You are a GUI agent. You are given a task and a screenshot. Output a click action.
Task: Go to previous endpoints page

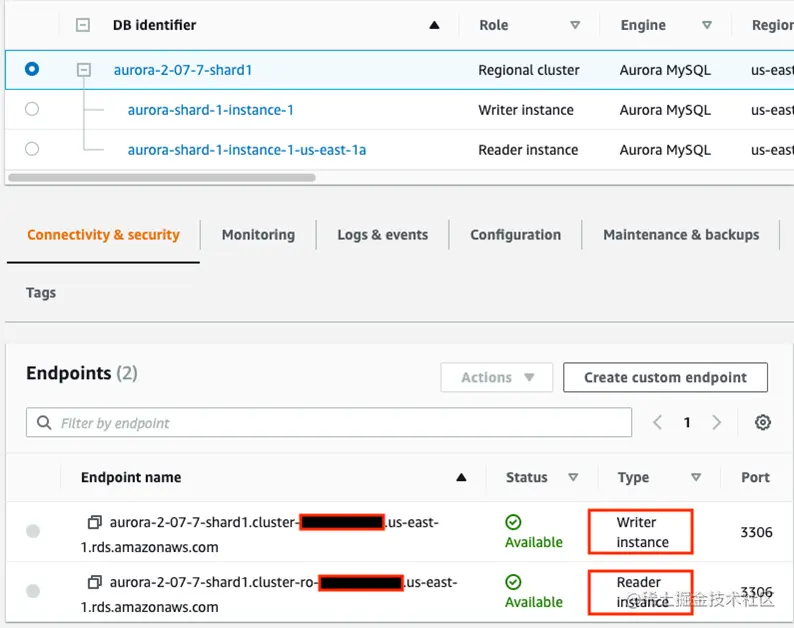click(x=657, y=422)
